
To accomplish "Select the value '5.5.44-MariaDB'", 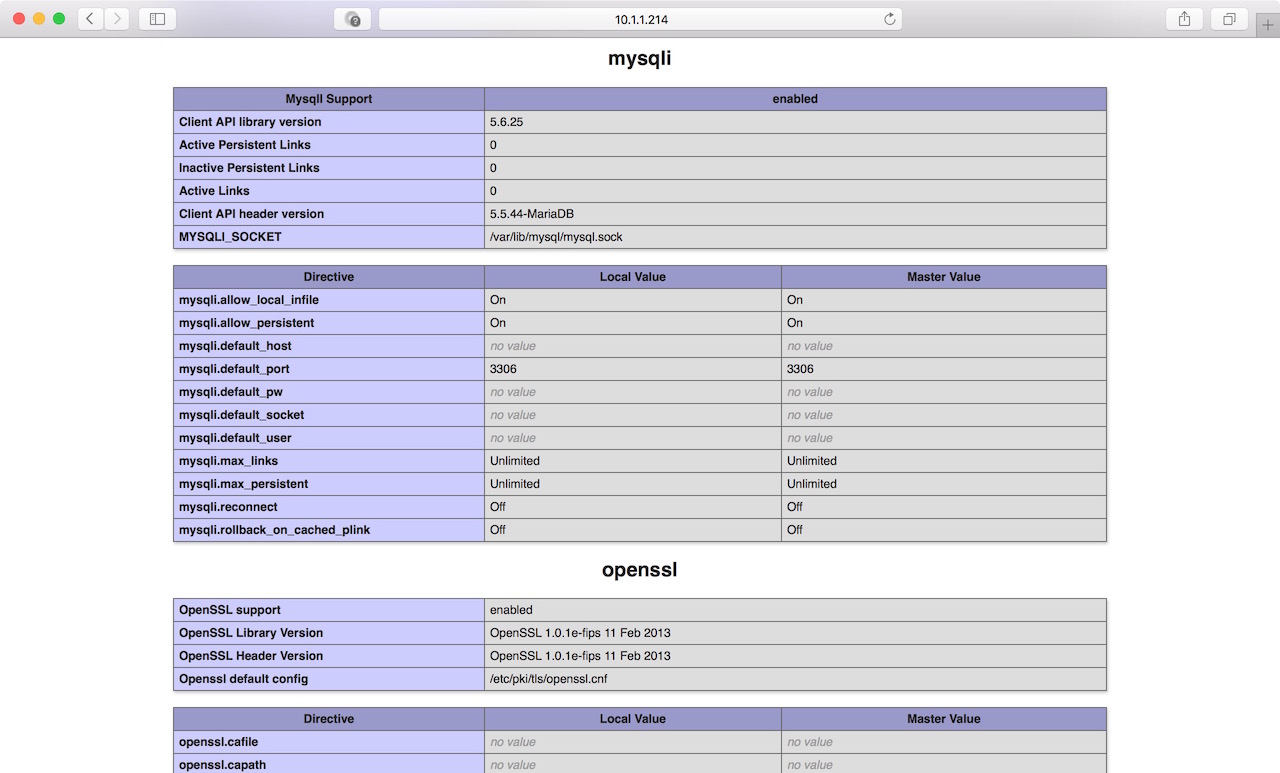I will point(531,214).
